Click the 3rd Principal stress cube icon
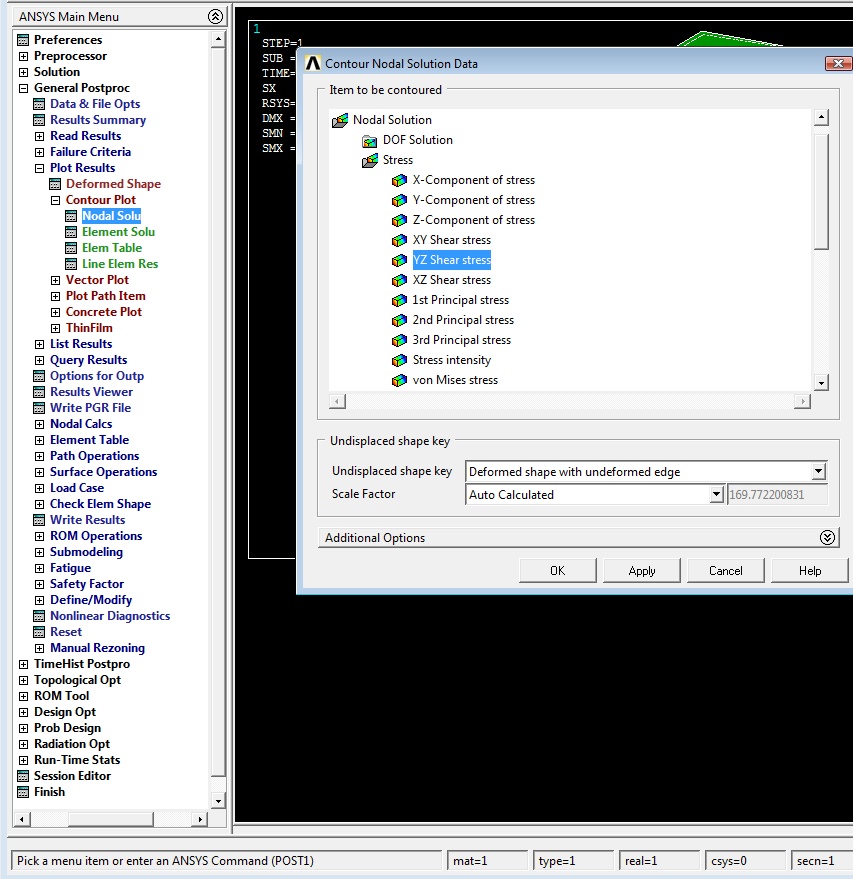Screen dimensions: 853x879 (399, 340)
